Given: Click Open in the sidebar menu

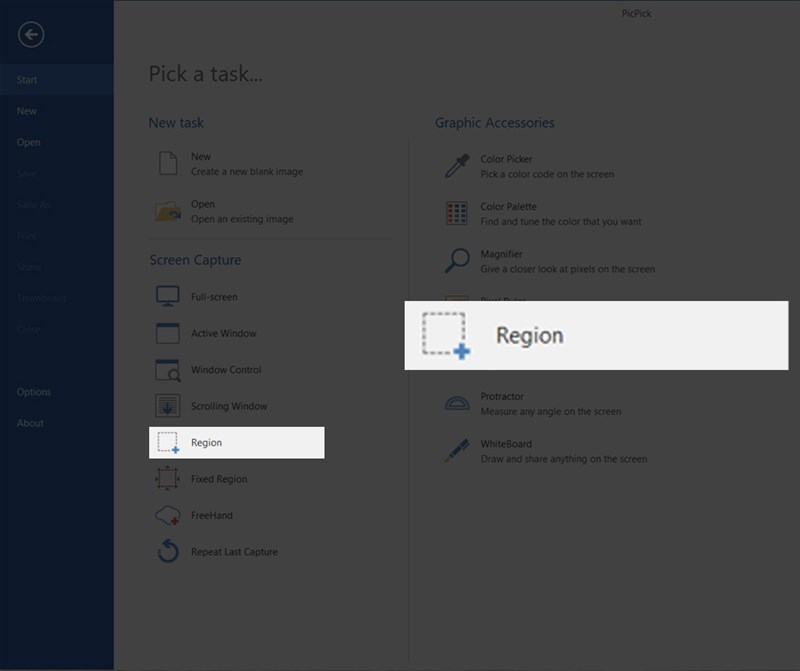Looking at the screenshot, I should click(x=29, y=142).
